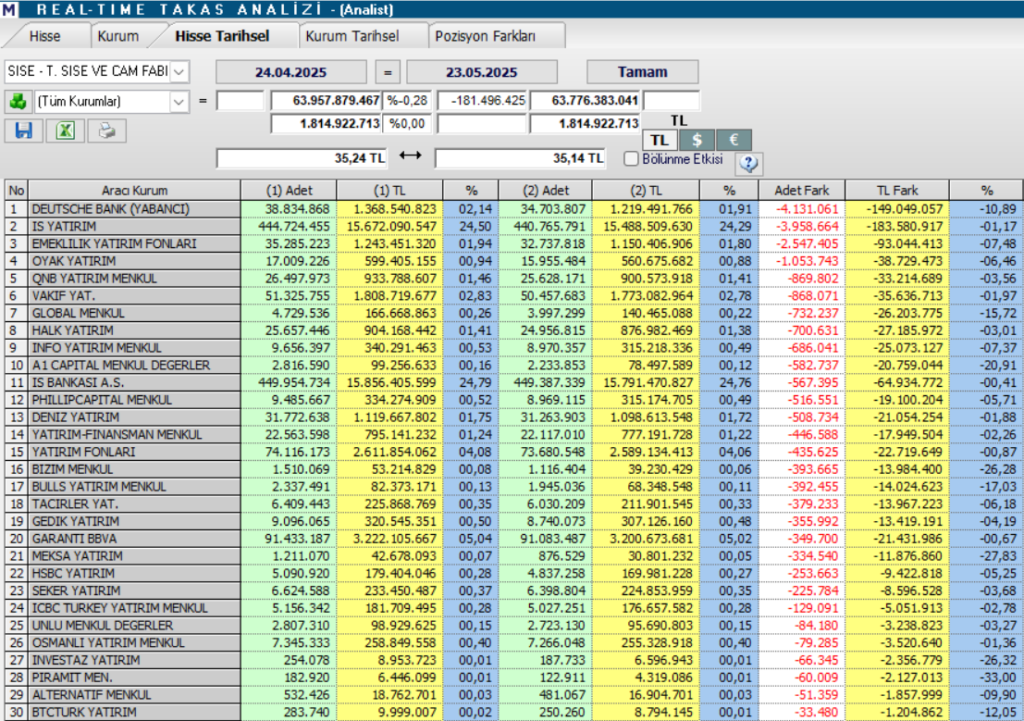
Task: Click the green clover institutions icon
Action: (x=17, y=101)
